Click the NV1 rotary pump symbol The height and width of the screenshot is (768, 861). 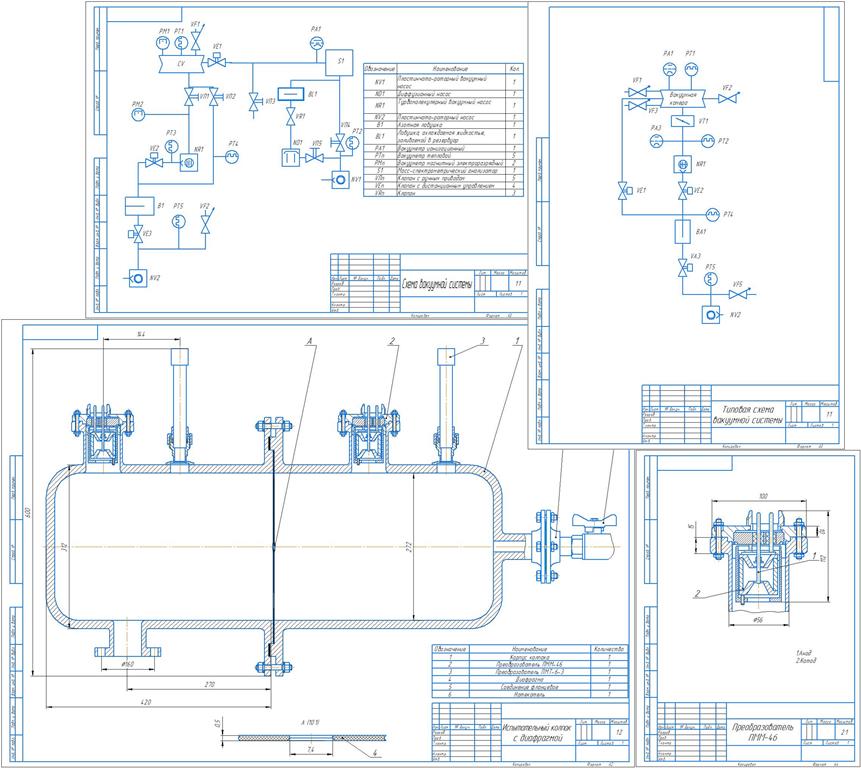340,180
